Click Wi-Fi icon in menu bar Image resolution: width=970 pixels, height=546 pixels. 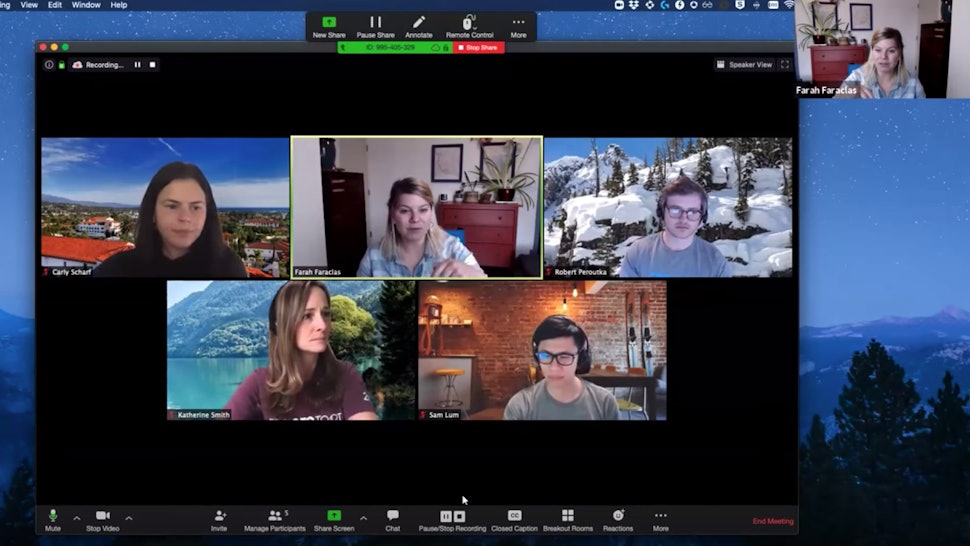pyautogui.click(x=789, y=5)
